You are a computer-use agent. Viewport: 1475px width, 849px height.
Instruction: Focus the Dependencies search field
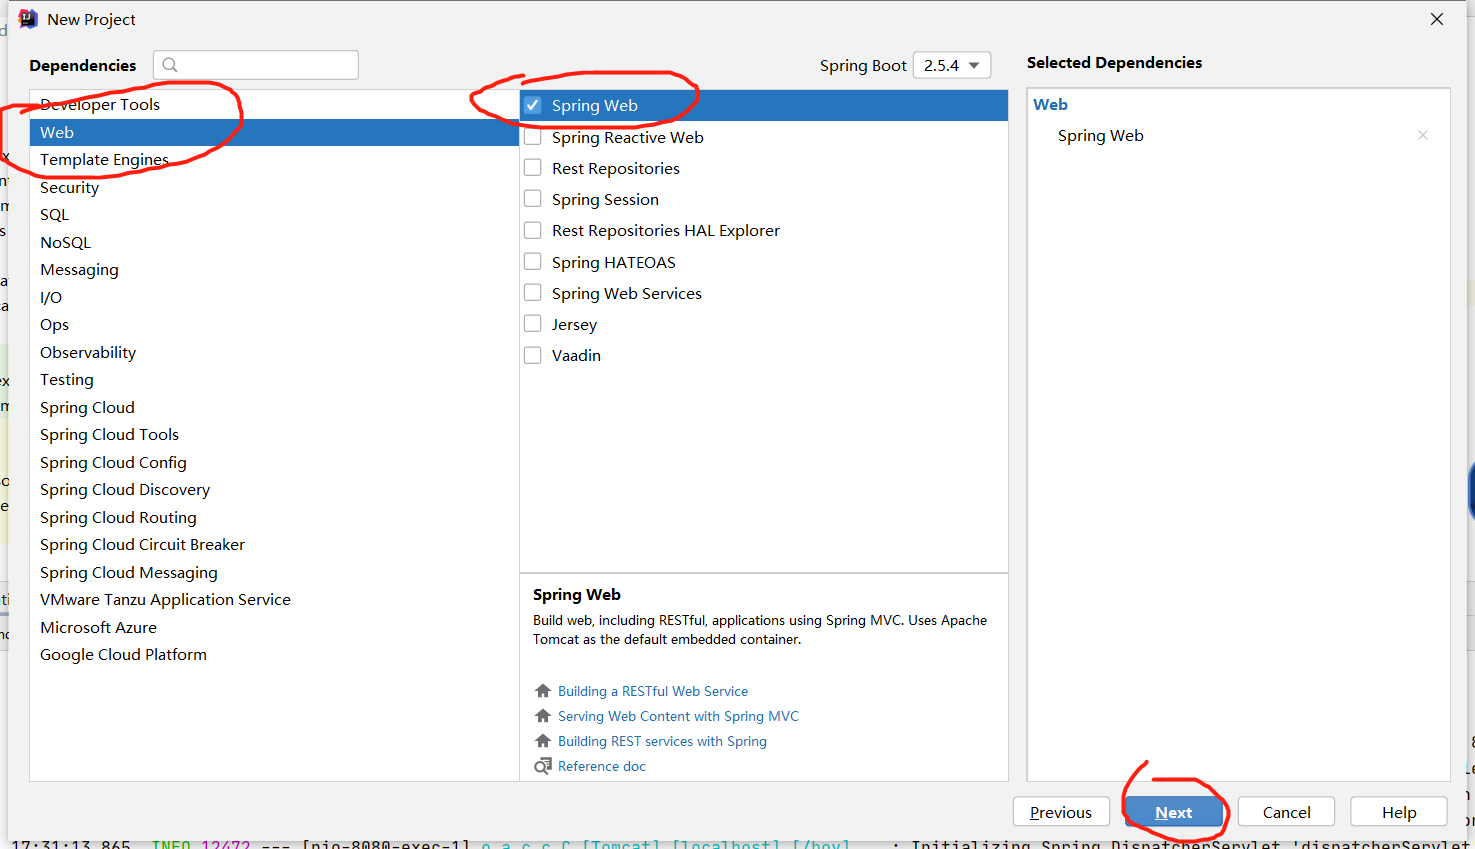click(x=256, y=65)
